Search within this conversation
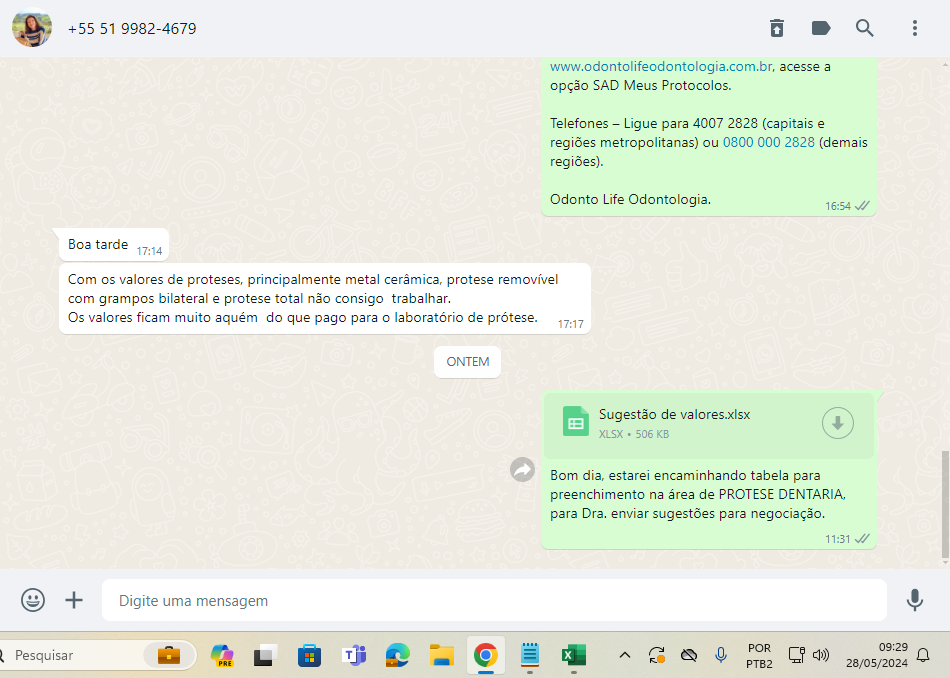Image resolution: width=950 pixels, height=678 pixels. (865, 28)
